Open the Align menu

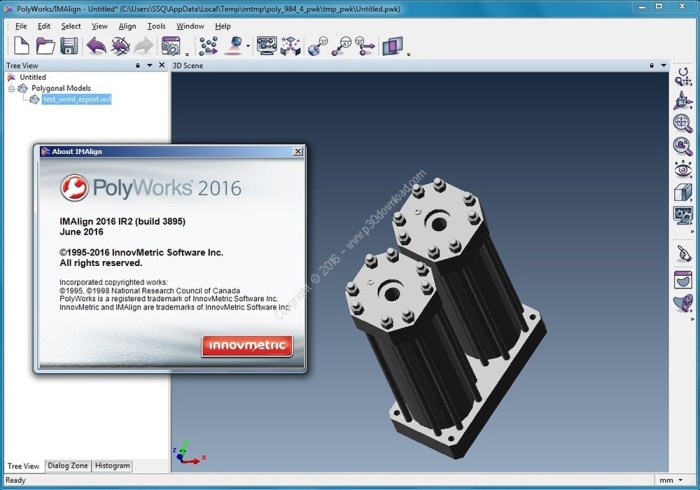pos(127,26)
